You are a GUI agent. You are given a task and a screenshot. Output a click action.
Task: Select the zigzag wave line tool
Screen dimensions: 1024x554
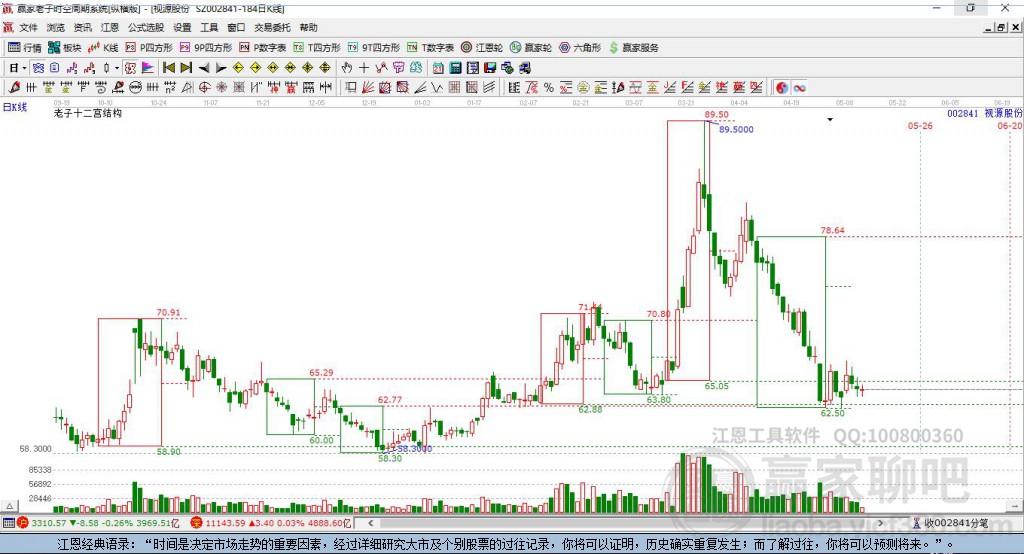pos(437,88)
